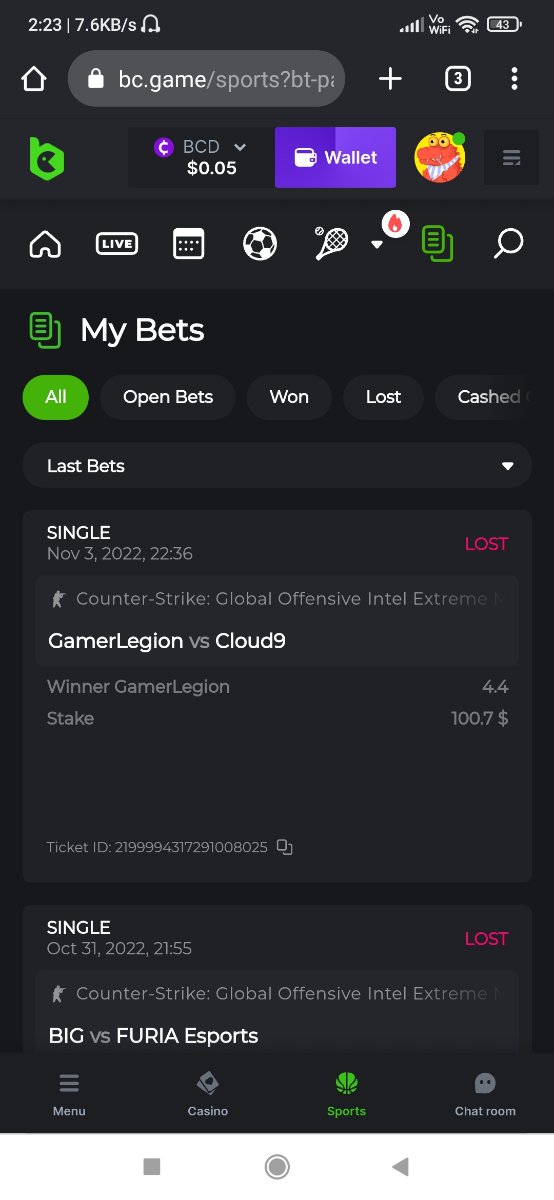The height and width of the screenshot is (1200, 554).
Task: Show LIVE events icon
Action: 117,243
